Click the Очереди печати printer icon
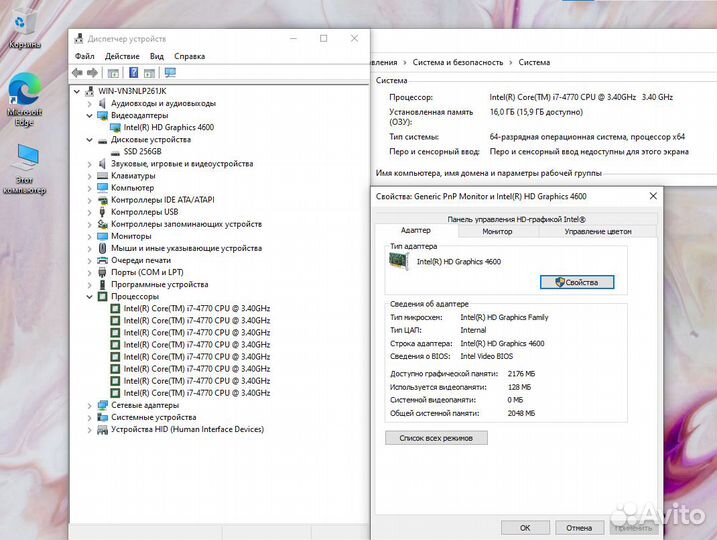 tap(102, 261)
